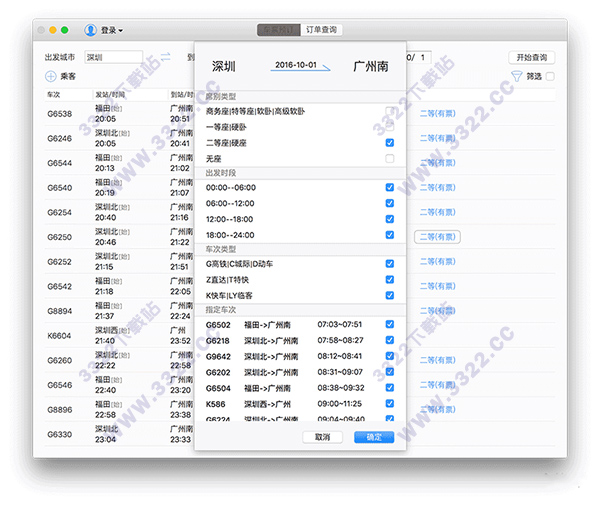Toggle the K快车|LY临客 checkbox

point(390,295)
